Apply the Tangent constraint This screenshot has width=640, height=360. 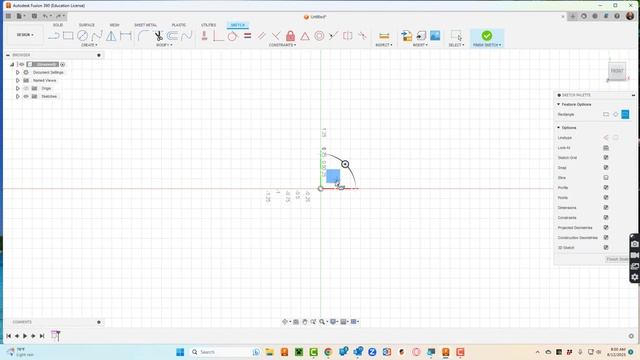coord(232,36)
